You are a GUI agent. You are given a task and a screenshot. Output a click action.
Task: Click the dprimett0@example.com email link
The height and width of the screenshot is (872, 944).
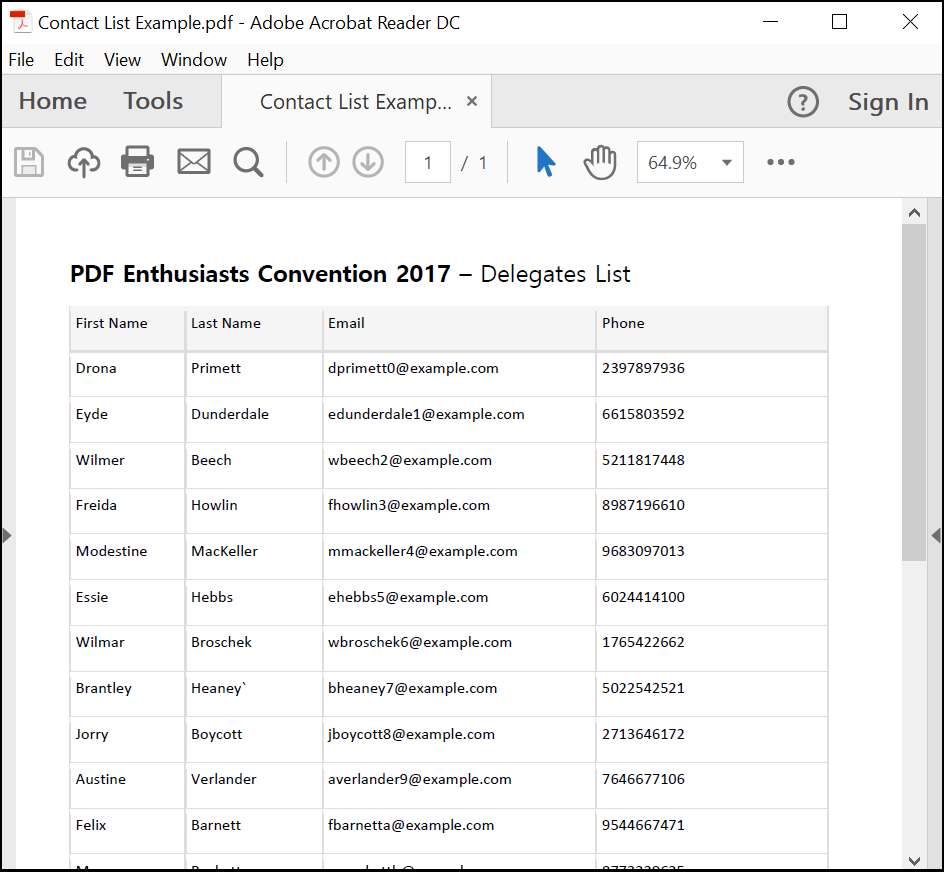(x=416, y=368)
